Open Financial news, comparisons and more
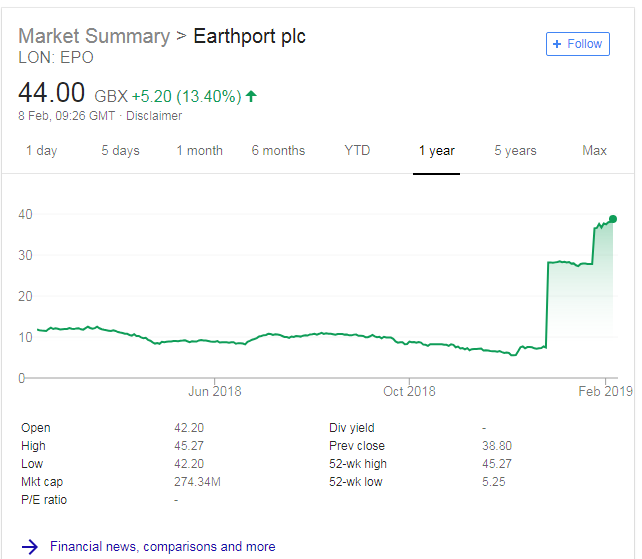Screen dimensions: 642x559 162,547
